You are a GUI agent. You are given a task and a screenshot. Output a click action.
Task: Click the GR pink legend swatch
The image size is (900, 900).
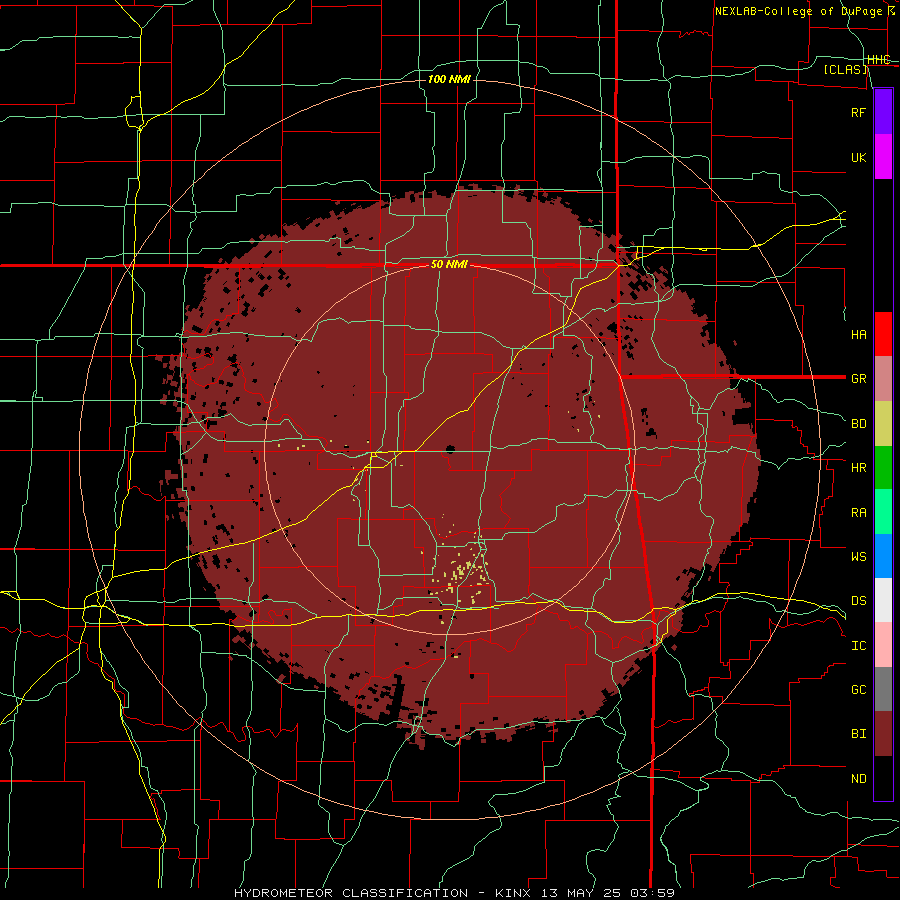point(883,378)
